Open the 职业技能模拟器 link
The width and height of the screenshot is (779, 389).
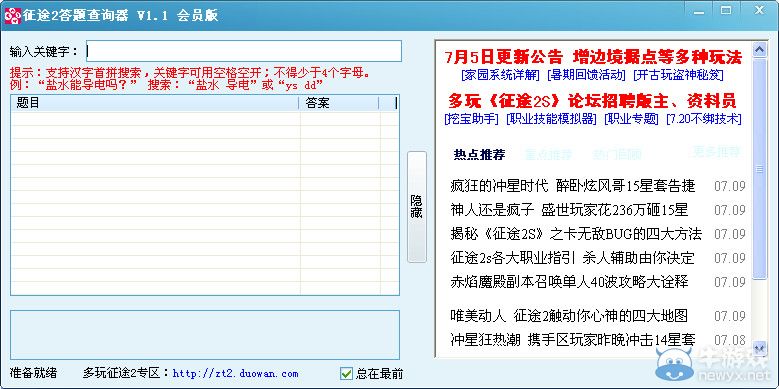point(551,119)
